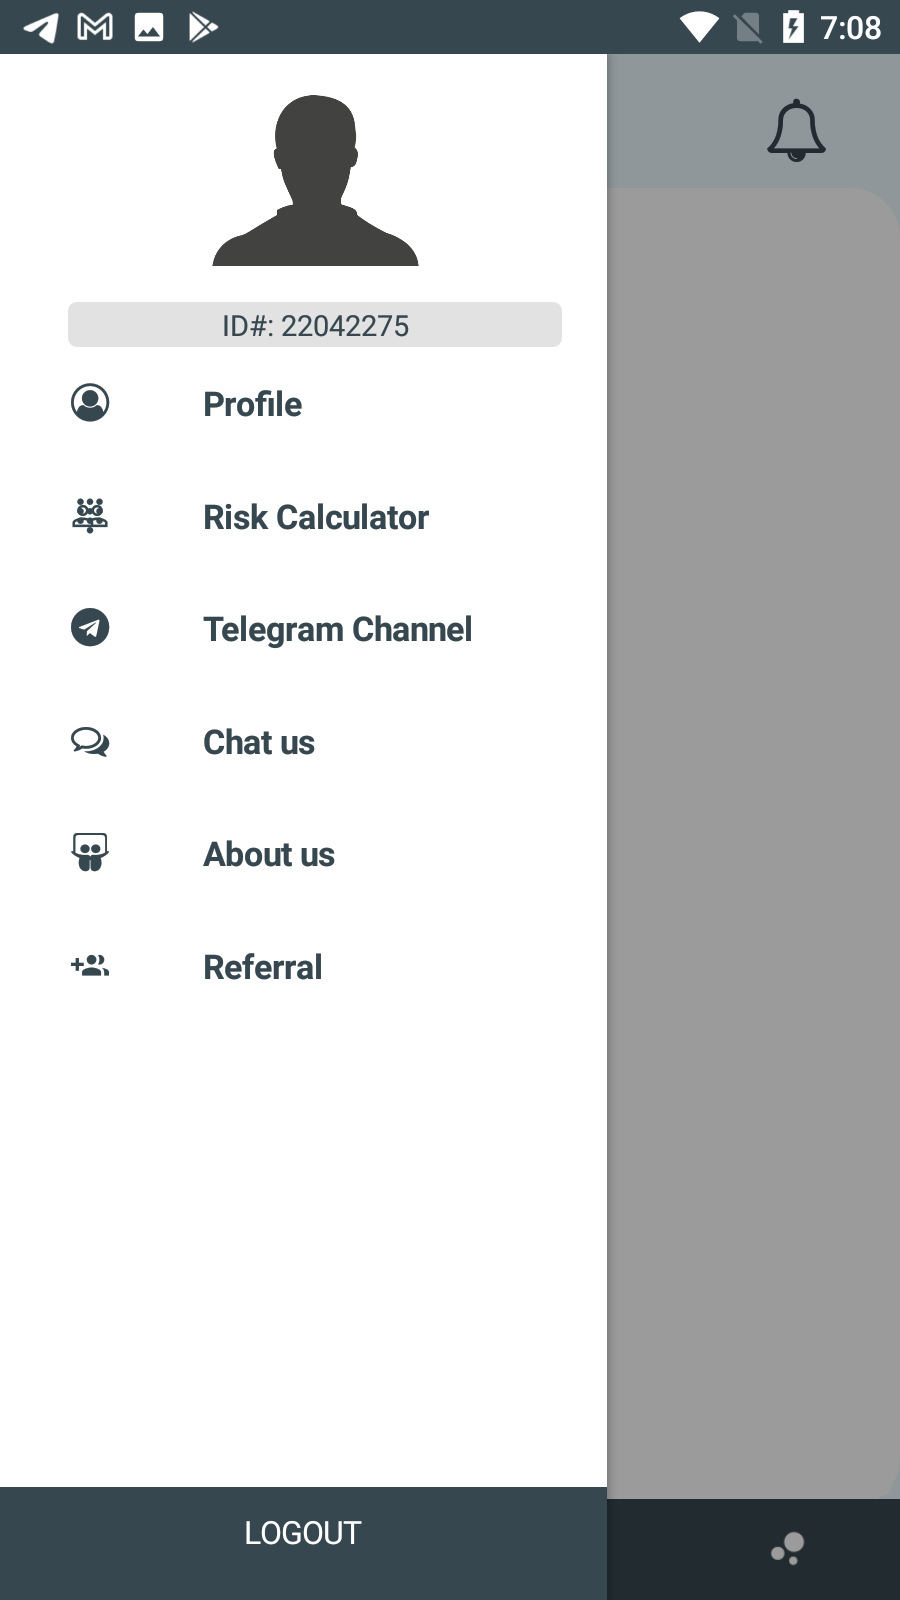Tap the Referral add-people icon

coord(90,966)
